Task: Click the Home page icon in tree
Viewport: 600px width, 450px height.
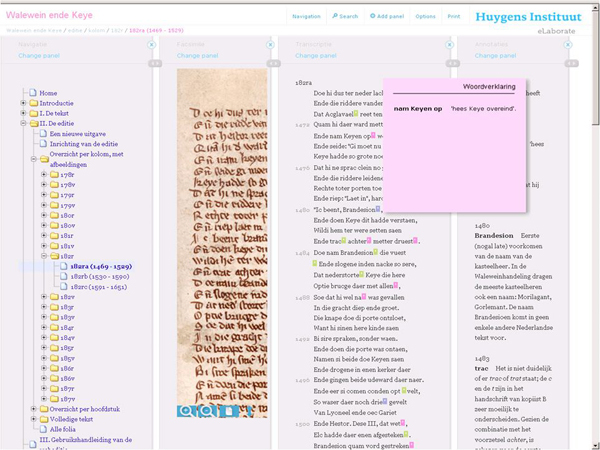Action: pyautogui.click(x=33, y=93)
